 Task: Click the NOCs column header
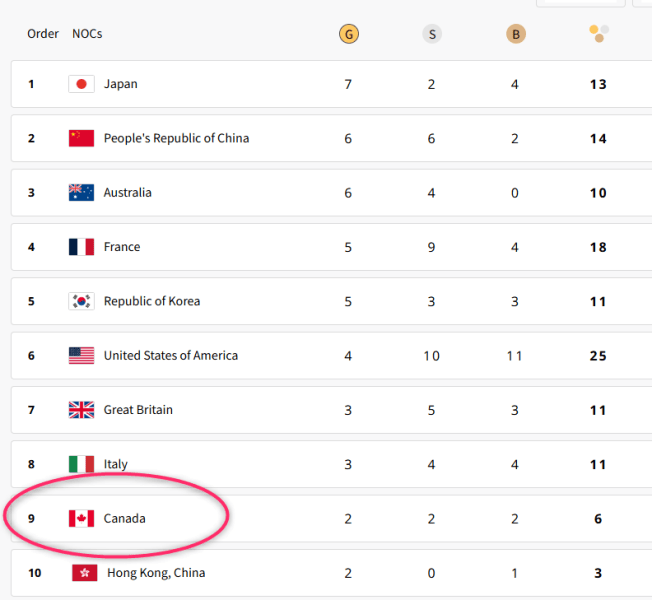click(87, 34)
